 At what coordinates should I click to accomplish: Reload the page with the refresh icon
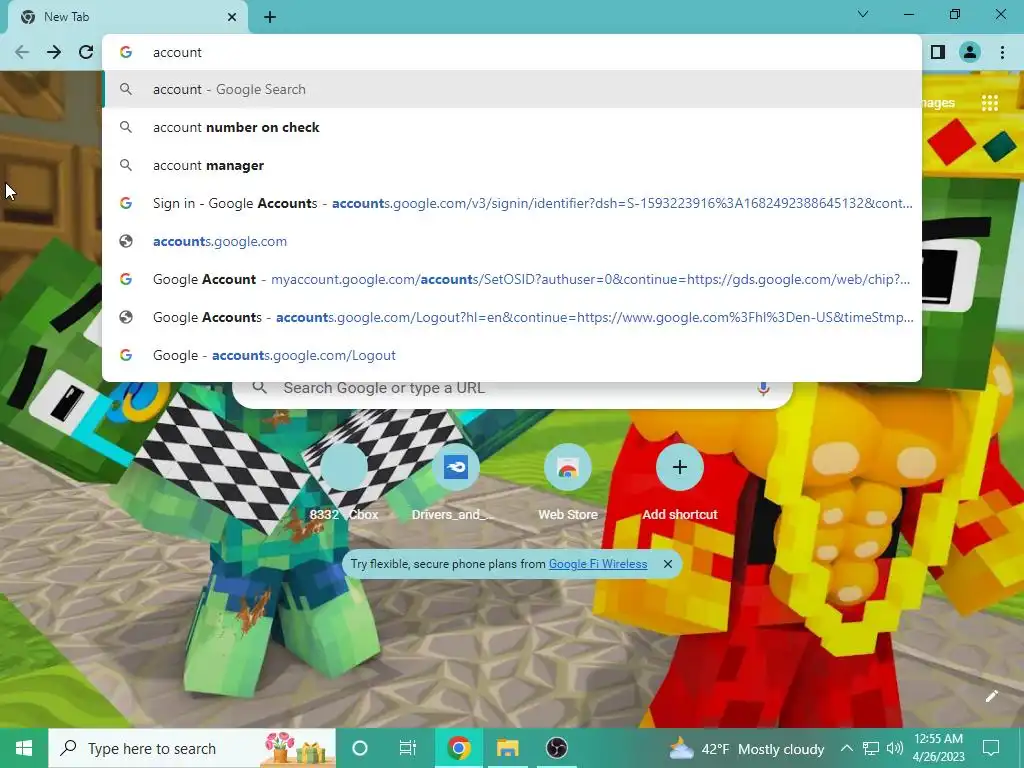(86, 52)
